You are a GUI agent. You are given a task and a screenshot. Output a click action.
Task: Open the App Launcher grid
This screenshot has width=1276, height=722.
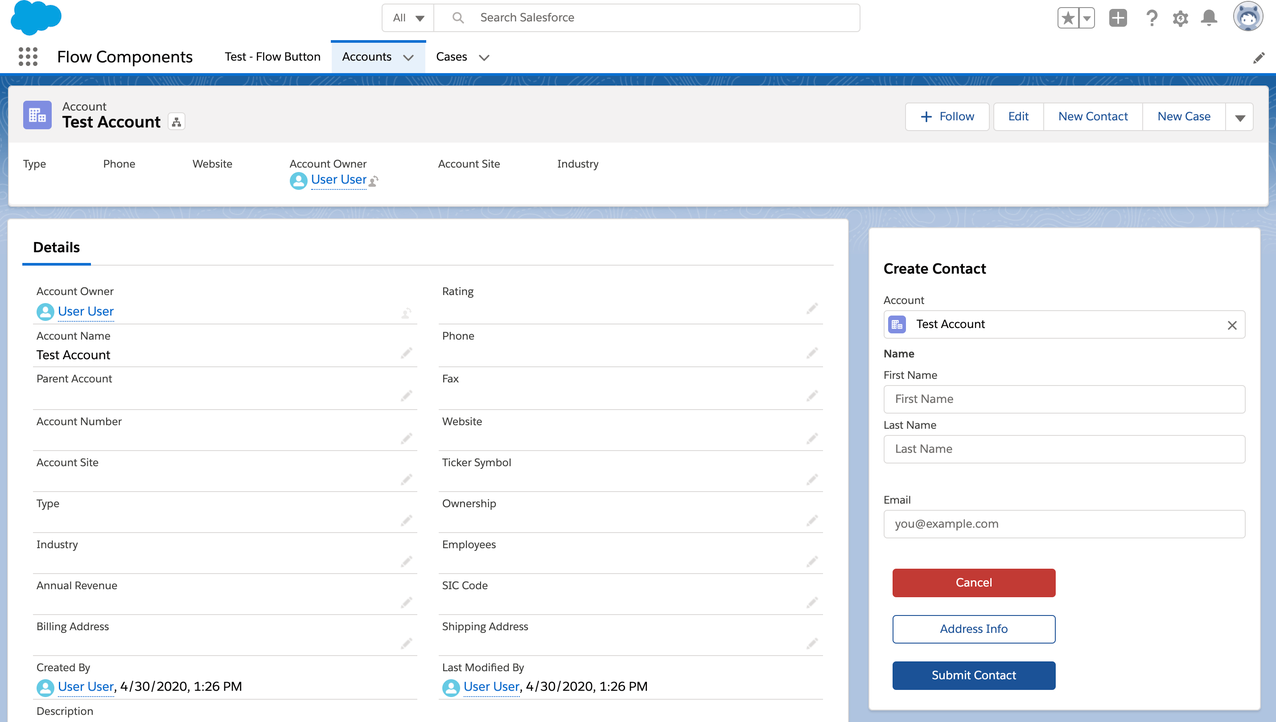point(27,56)
